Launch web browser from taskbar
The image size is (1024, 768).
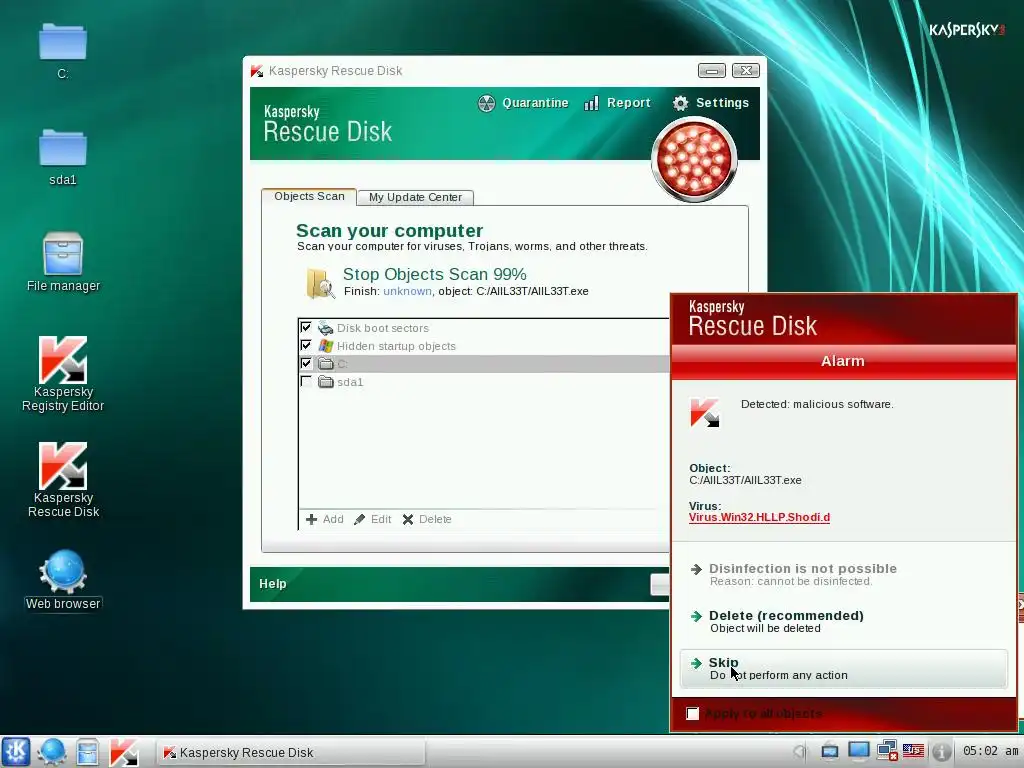[x=52, y=752]
